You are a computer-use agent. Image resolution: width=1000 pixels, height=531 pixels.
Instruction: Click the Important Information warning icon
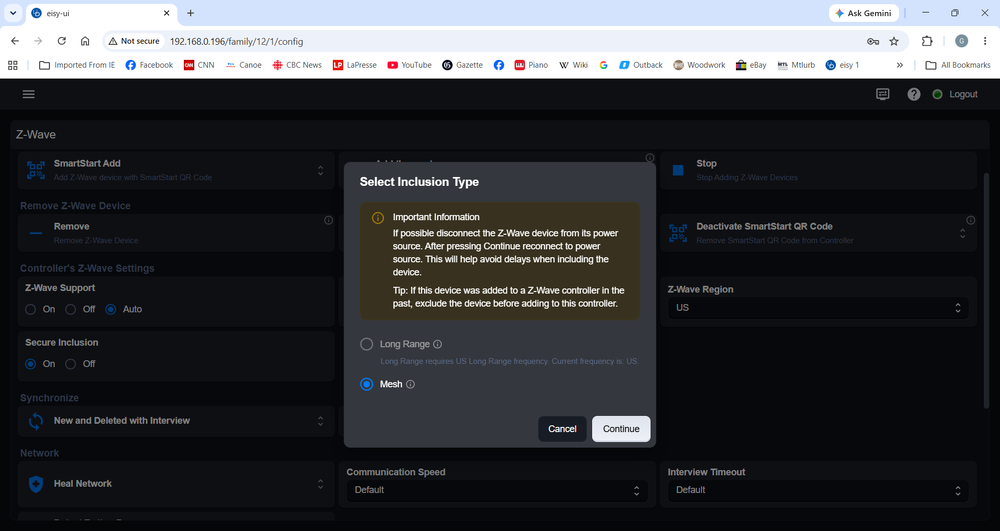[378, 218]
